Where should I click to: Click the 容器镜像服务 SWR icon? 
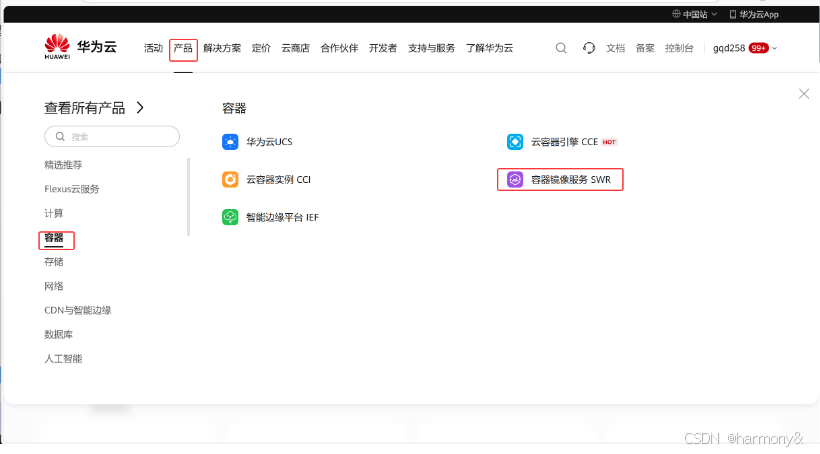click(515, 179)
